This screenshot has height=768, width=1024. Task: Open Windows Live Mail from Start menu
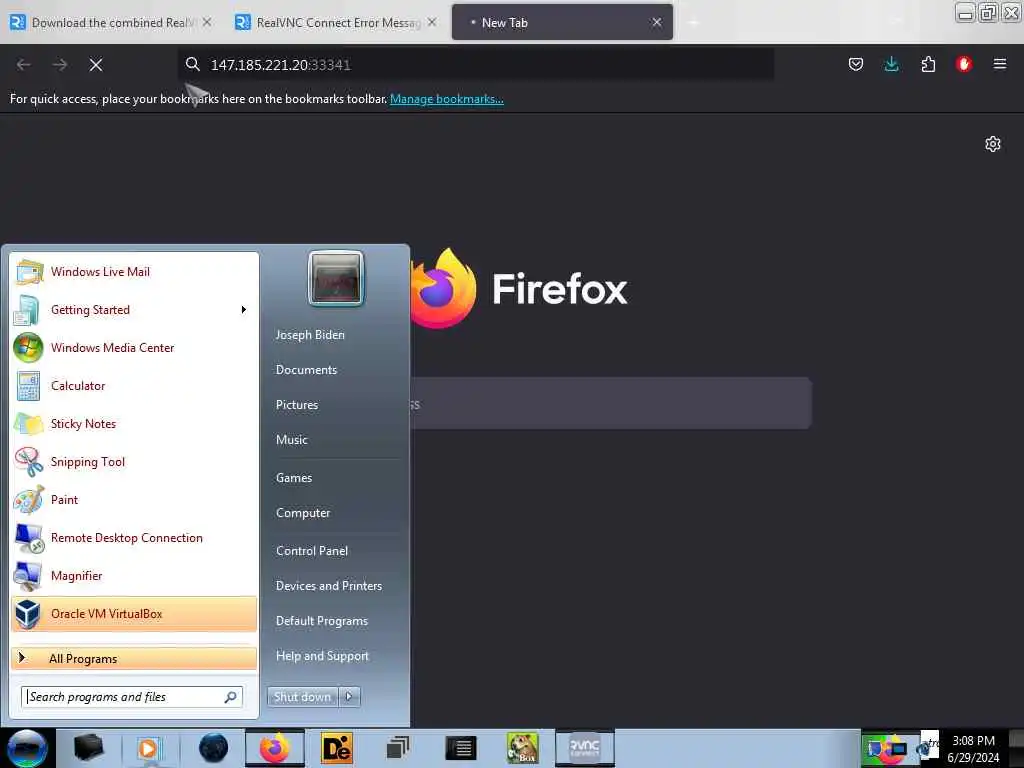(134, 272)
